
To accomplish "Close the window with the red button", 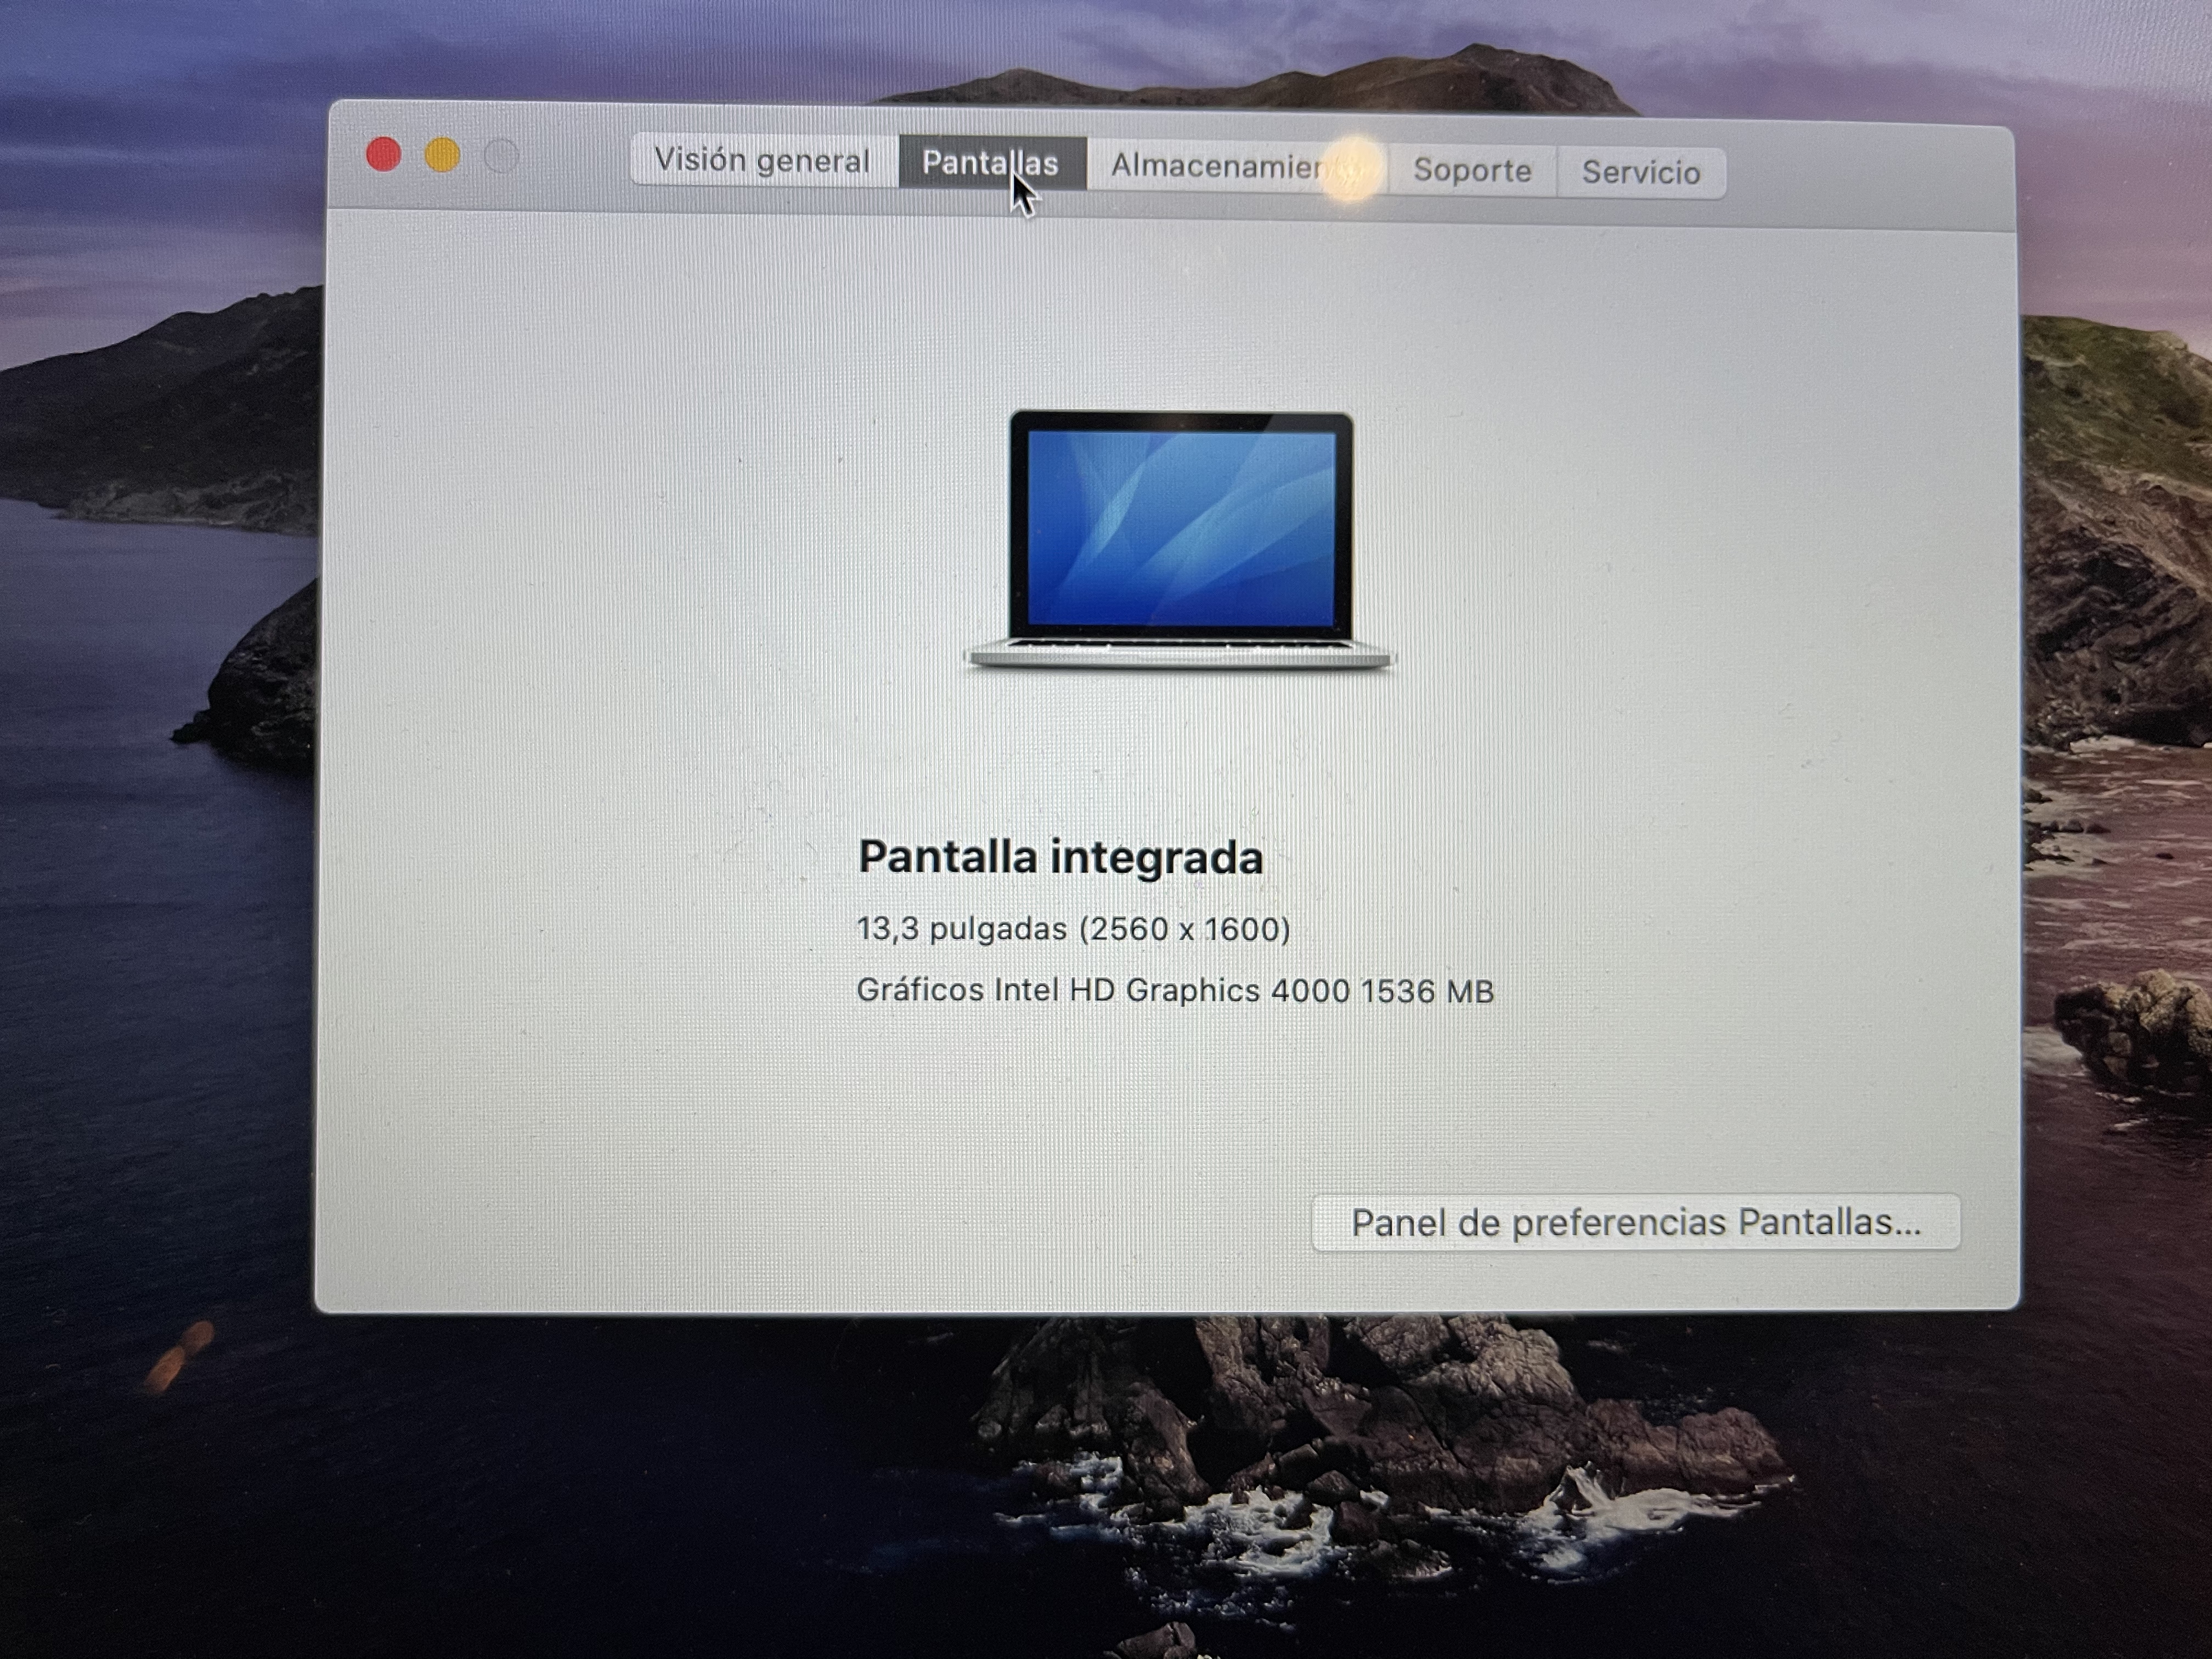I will click(x=384, y=154).
